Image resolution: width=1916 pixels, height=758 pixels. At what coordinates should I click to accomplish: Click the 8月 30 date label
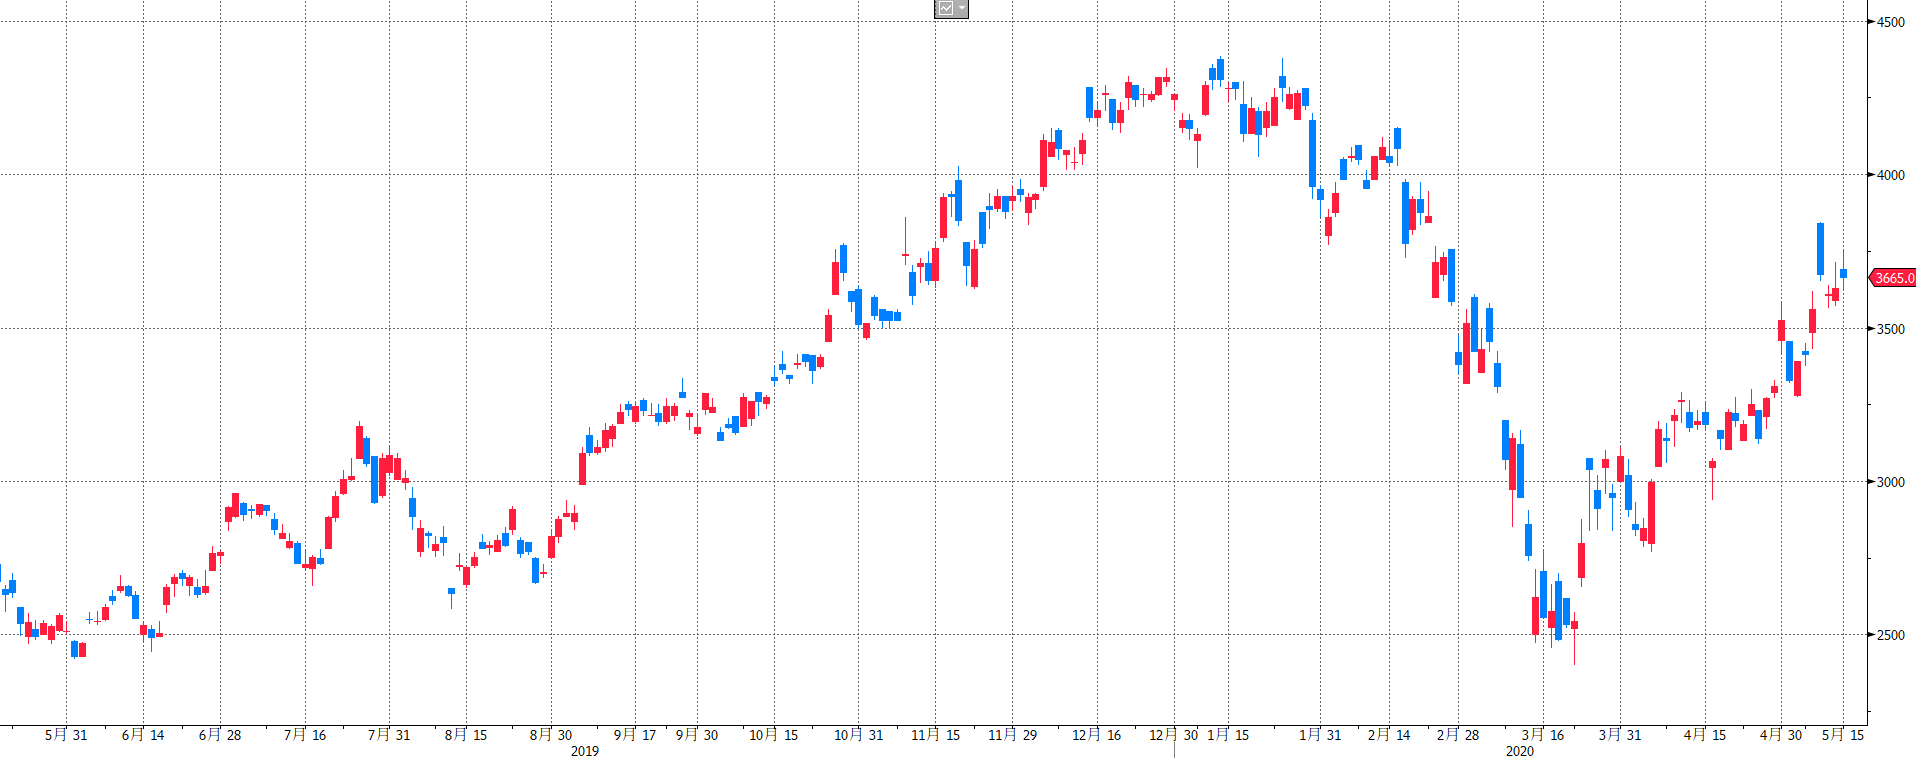(x=551, y=735)
